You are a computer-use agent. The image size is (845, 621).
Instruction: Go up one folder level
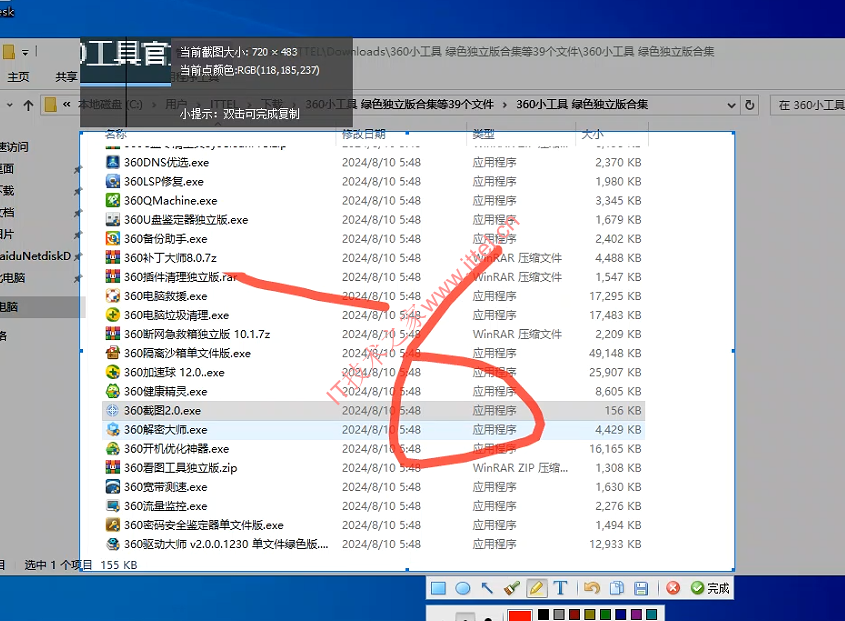click(x=29, y=105)
